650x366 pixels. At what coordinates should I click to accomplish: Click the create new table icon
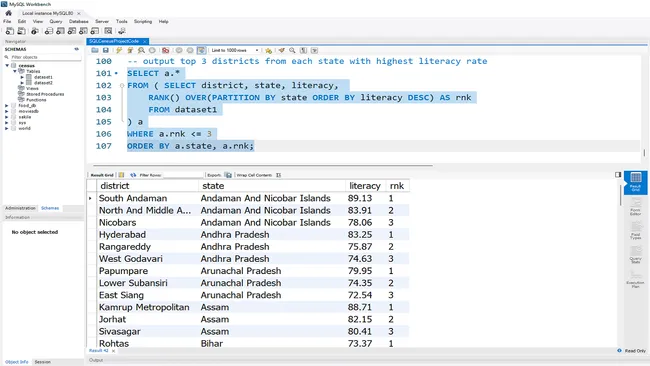point(60,31)
